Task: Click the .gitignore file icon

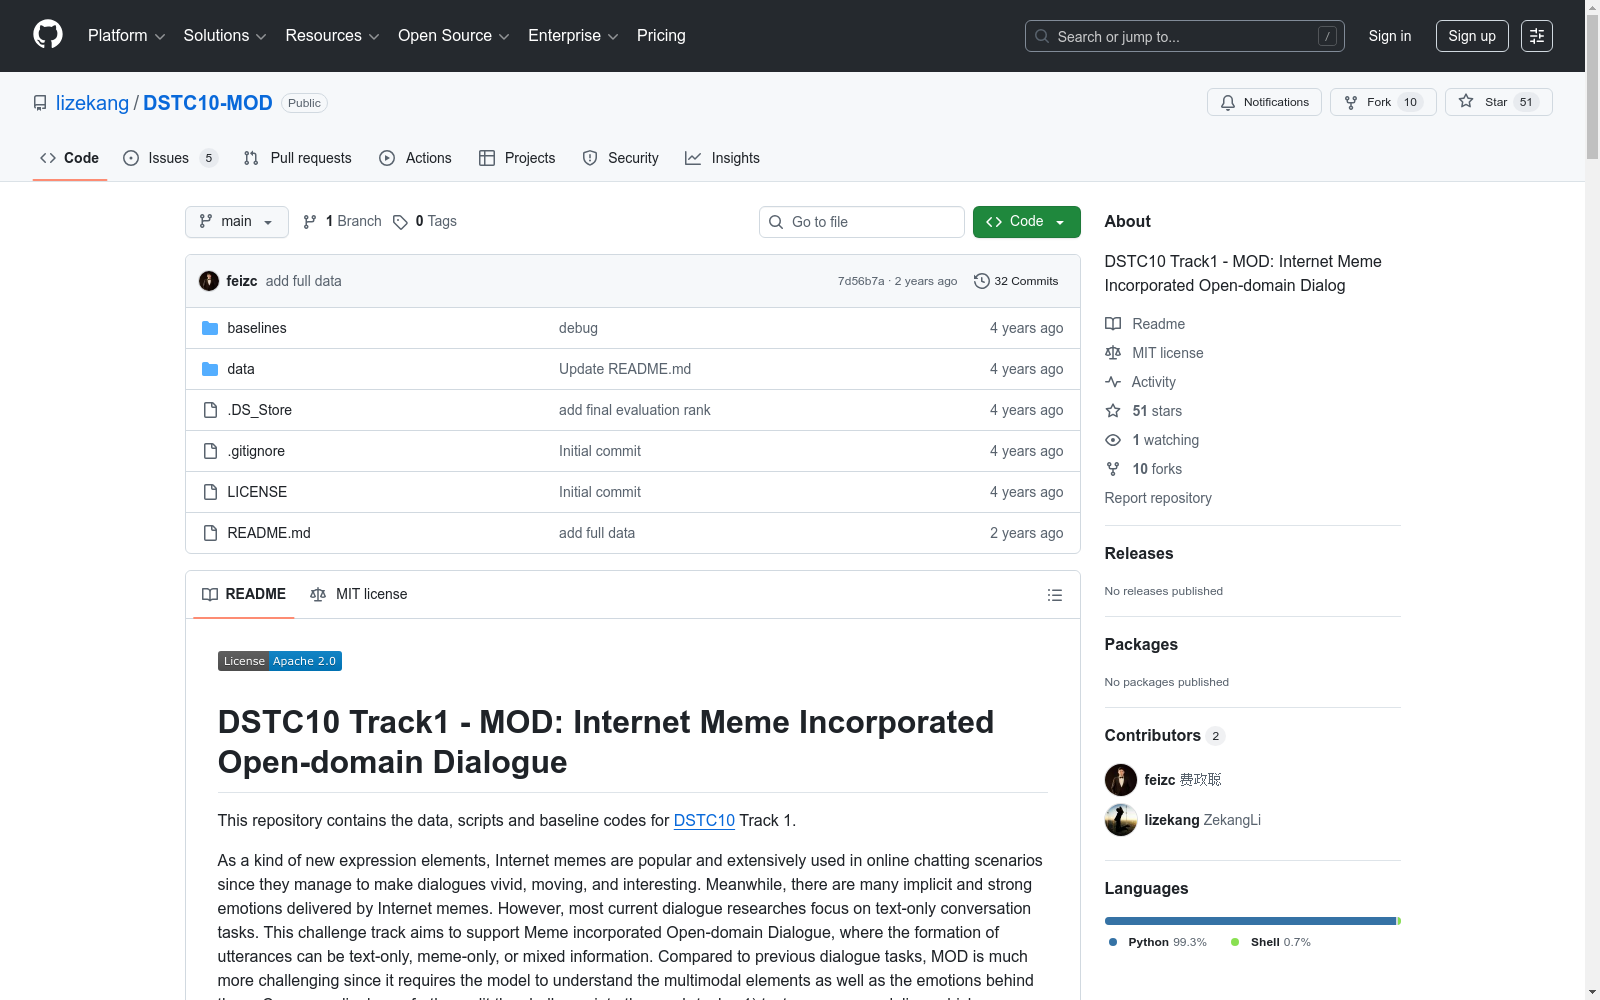Action: pyautogui.click(x=210, y=451)
